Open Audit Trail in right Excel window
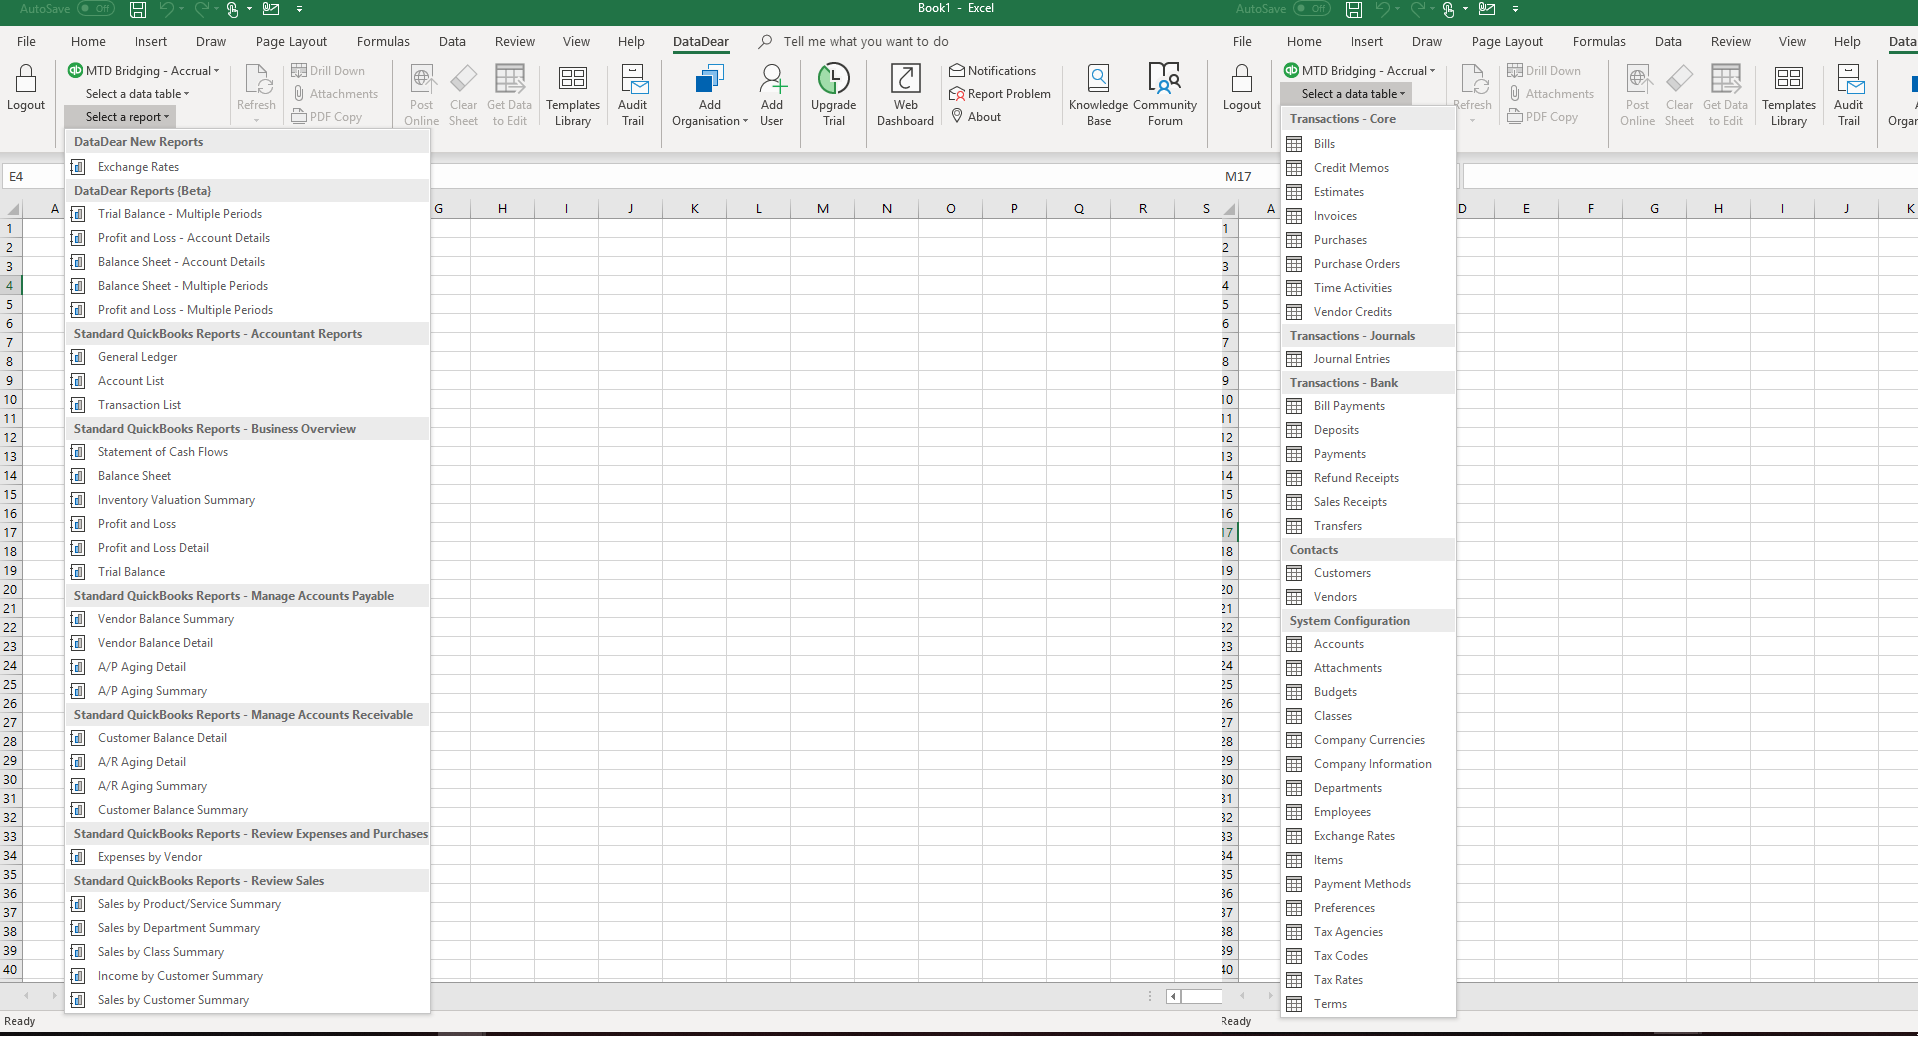 click(1849, 96)
